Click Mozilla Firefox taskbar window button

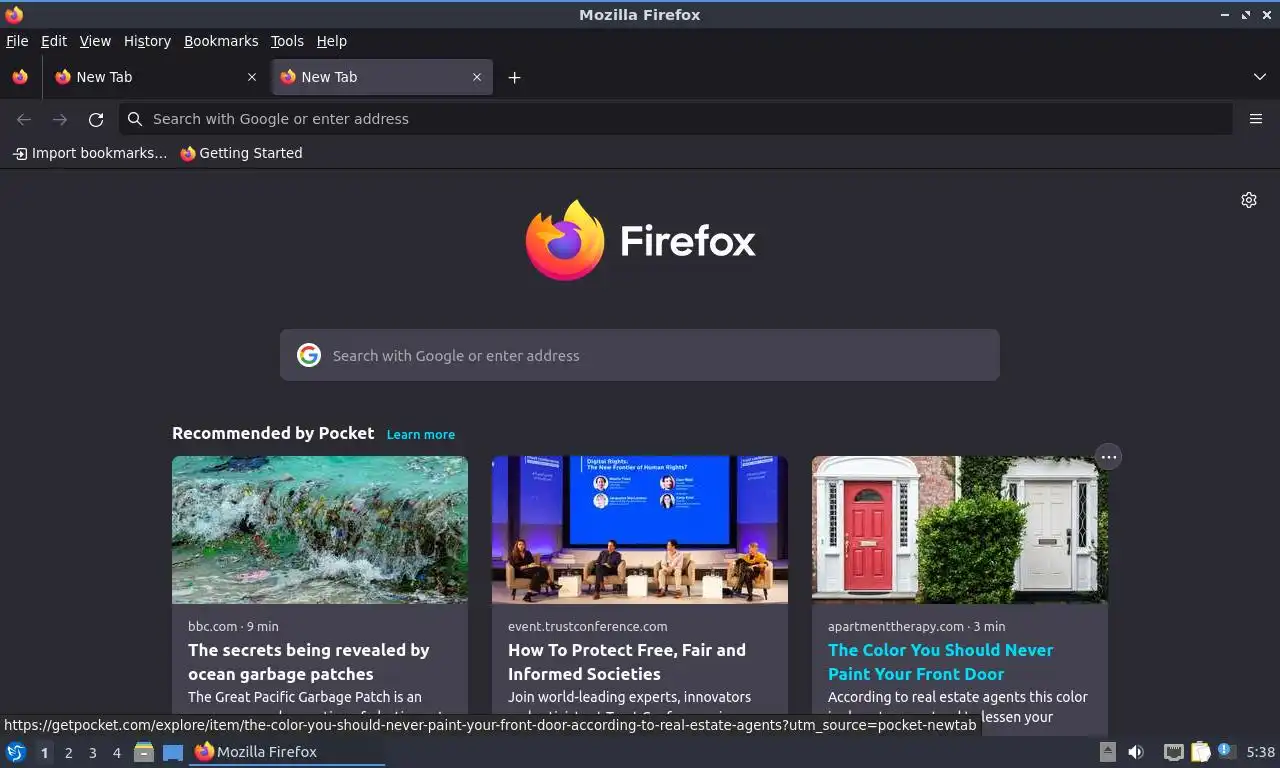pos(287,752)
